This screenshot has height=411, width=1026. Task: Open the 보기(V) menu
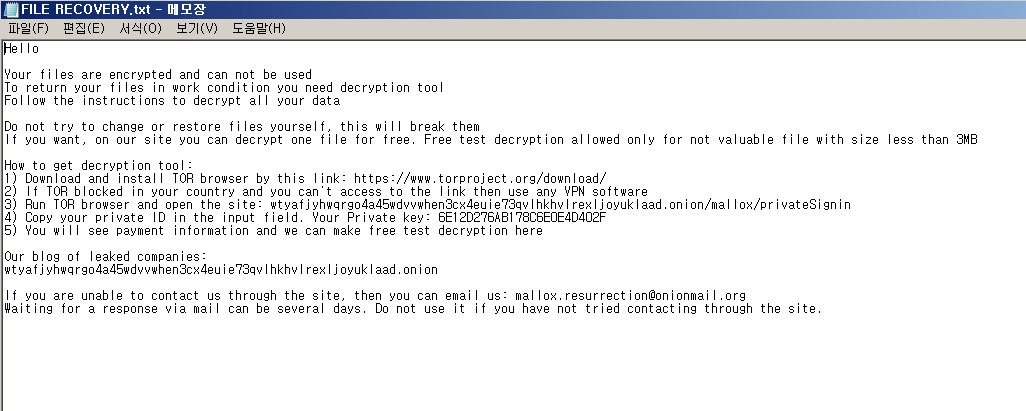(x=196, y=28)
